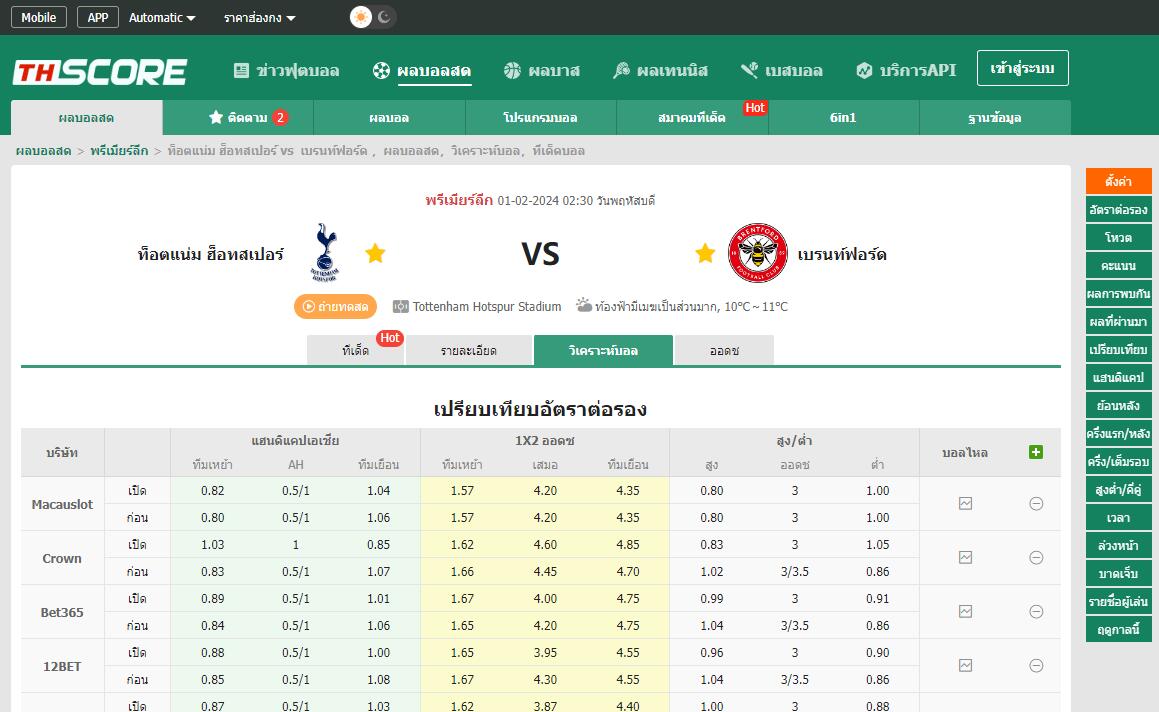Open ข่าวฟุตบอล news menu

click(x=286, y=70)
